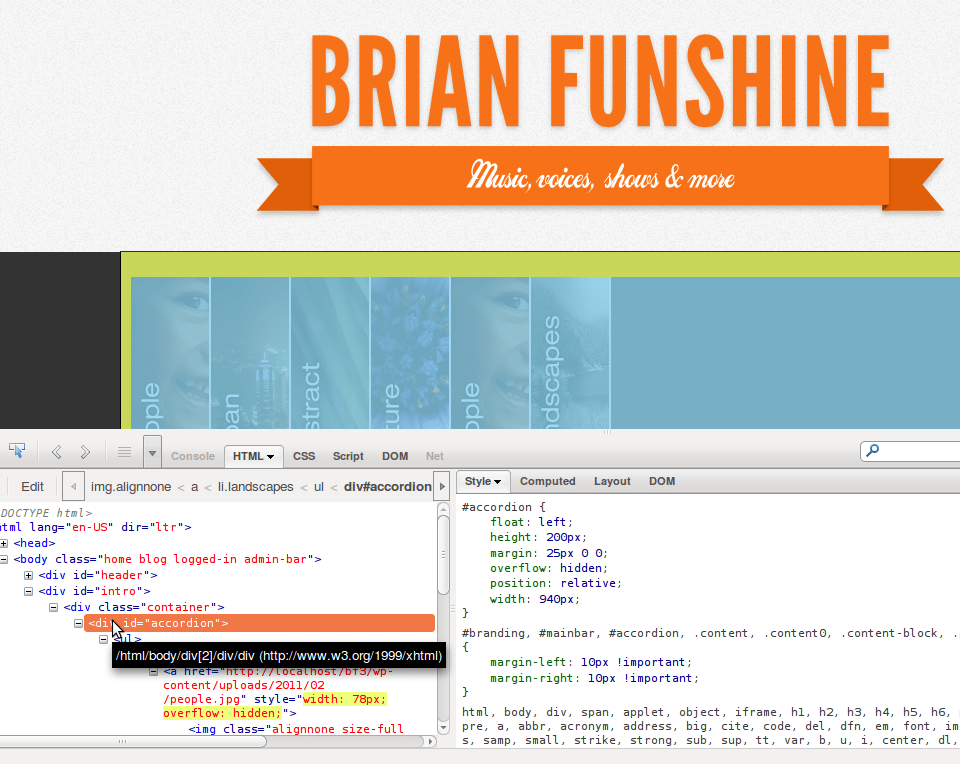This screenshot has height=764, width=960.
Task: Collapse the ul node
Action: point(103,639)
